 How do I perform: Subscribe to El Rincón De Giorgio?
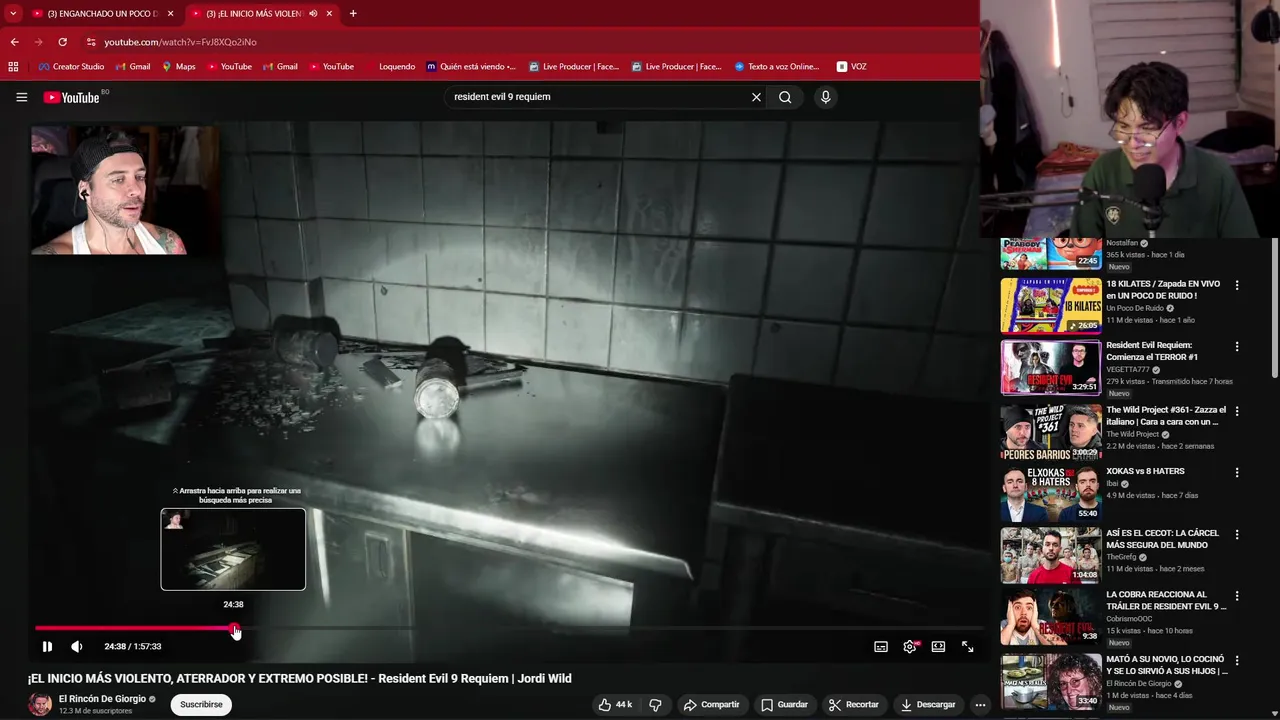click(201, 704)
